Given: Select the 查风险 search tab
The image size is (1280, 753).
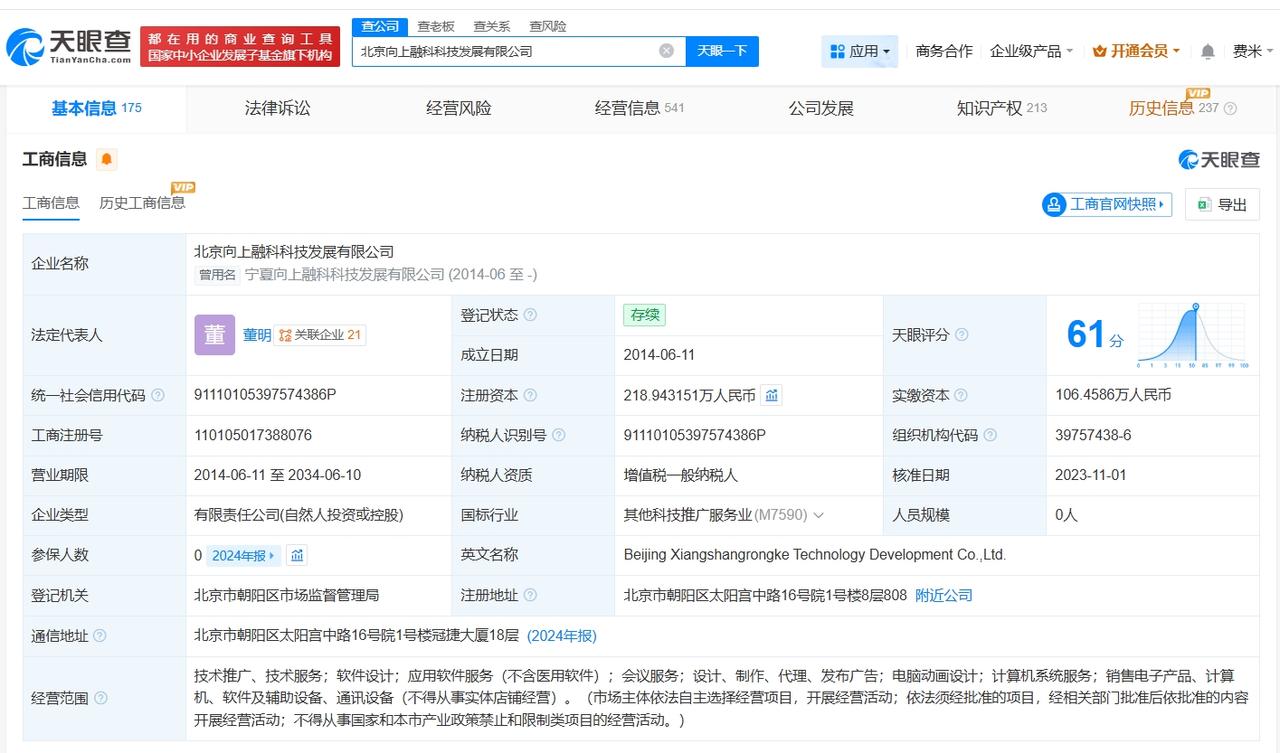Looking at the screenshot, I should [x=548, y=26].
